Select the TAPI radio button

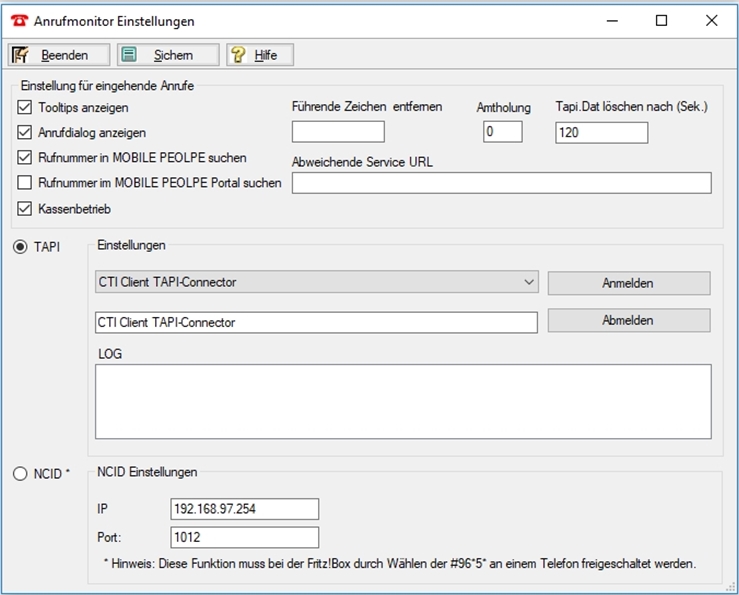[x=20, y=247]
